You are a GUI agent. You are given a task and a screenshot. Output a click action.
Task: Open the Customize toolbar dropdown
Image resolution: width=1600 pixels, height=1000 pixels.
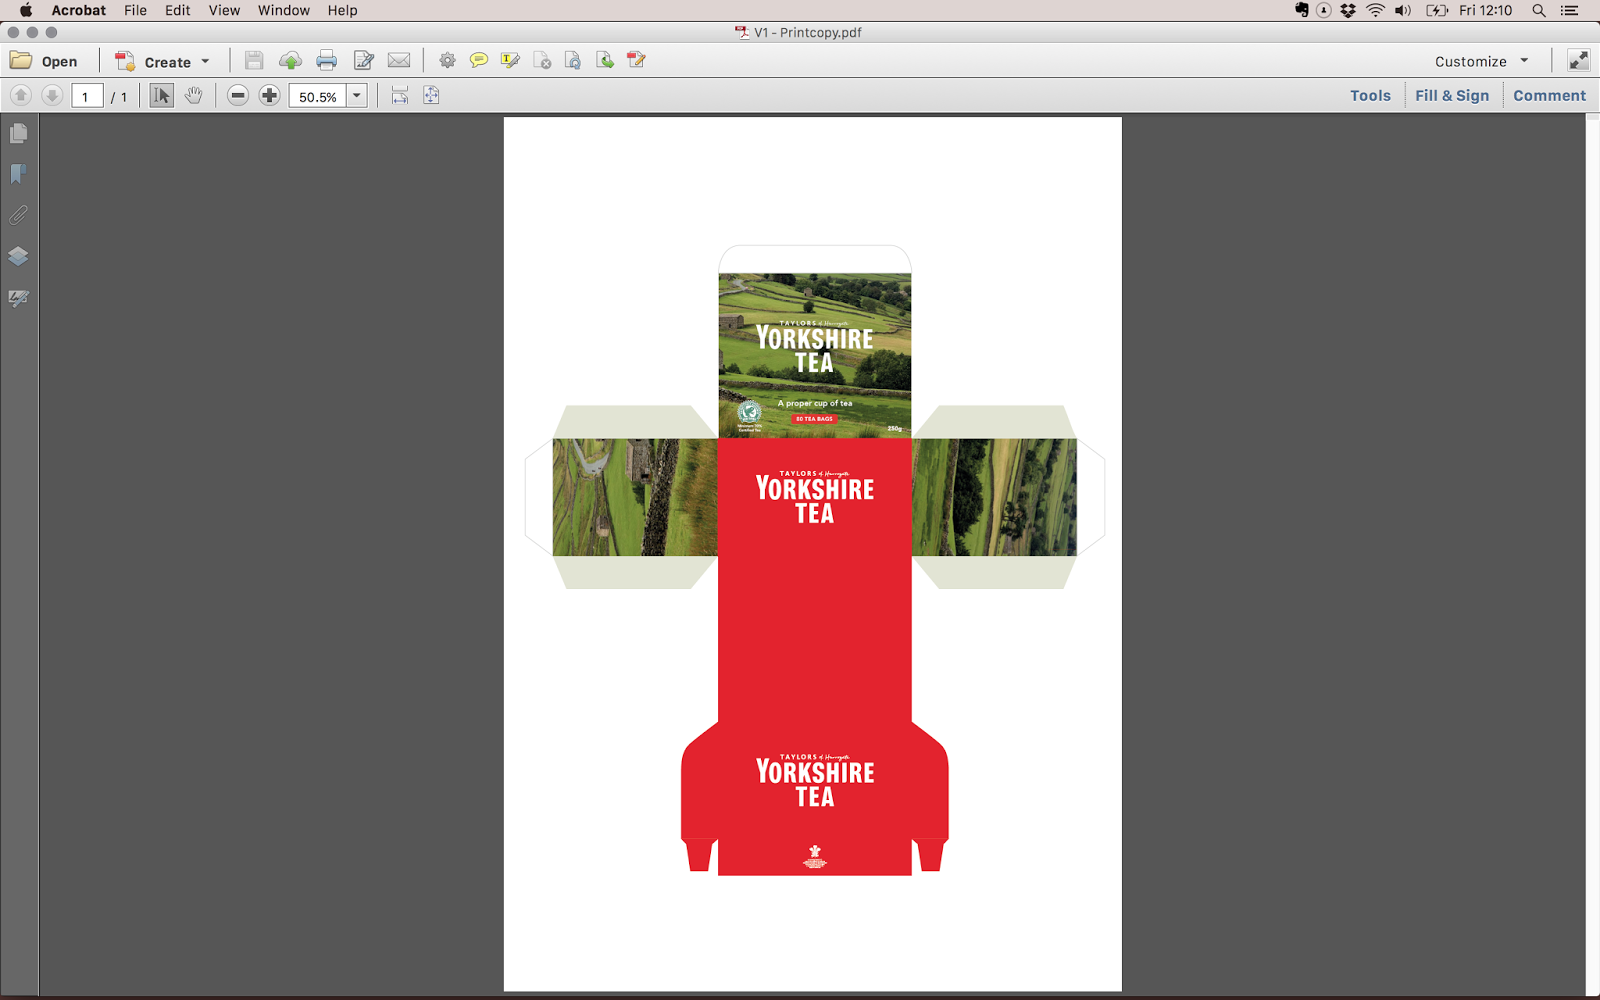1482,61
